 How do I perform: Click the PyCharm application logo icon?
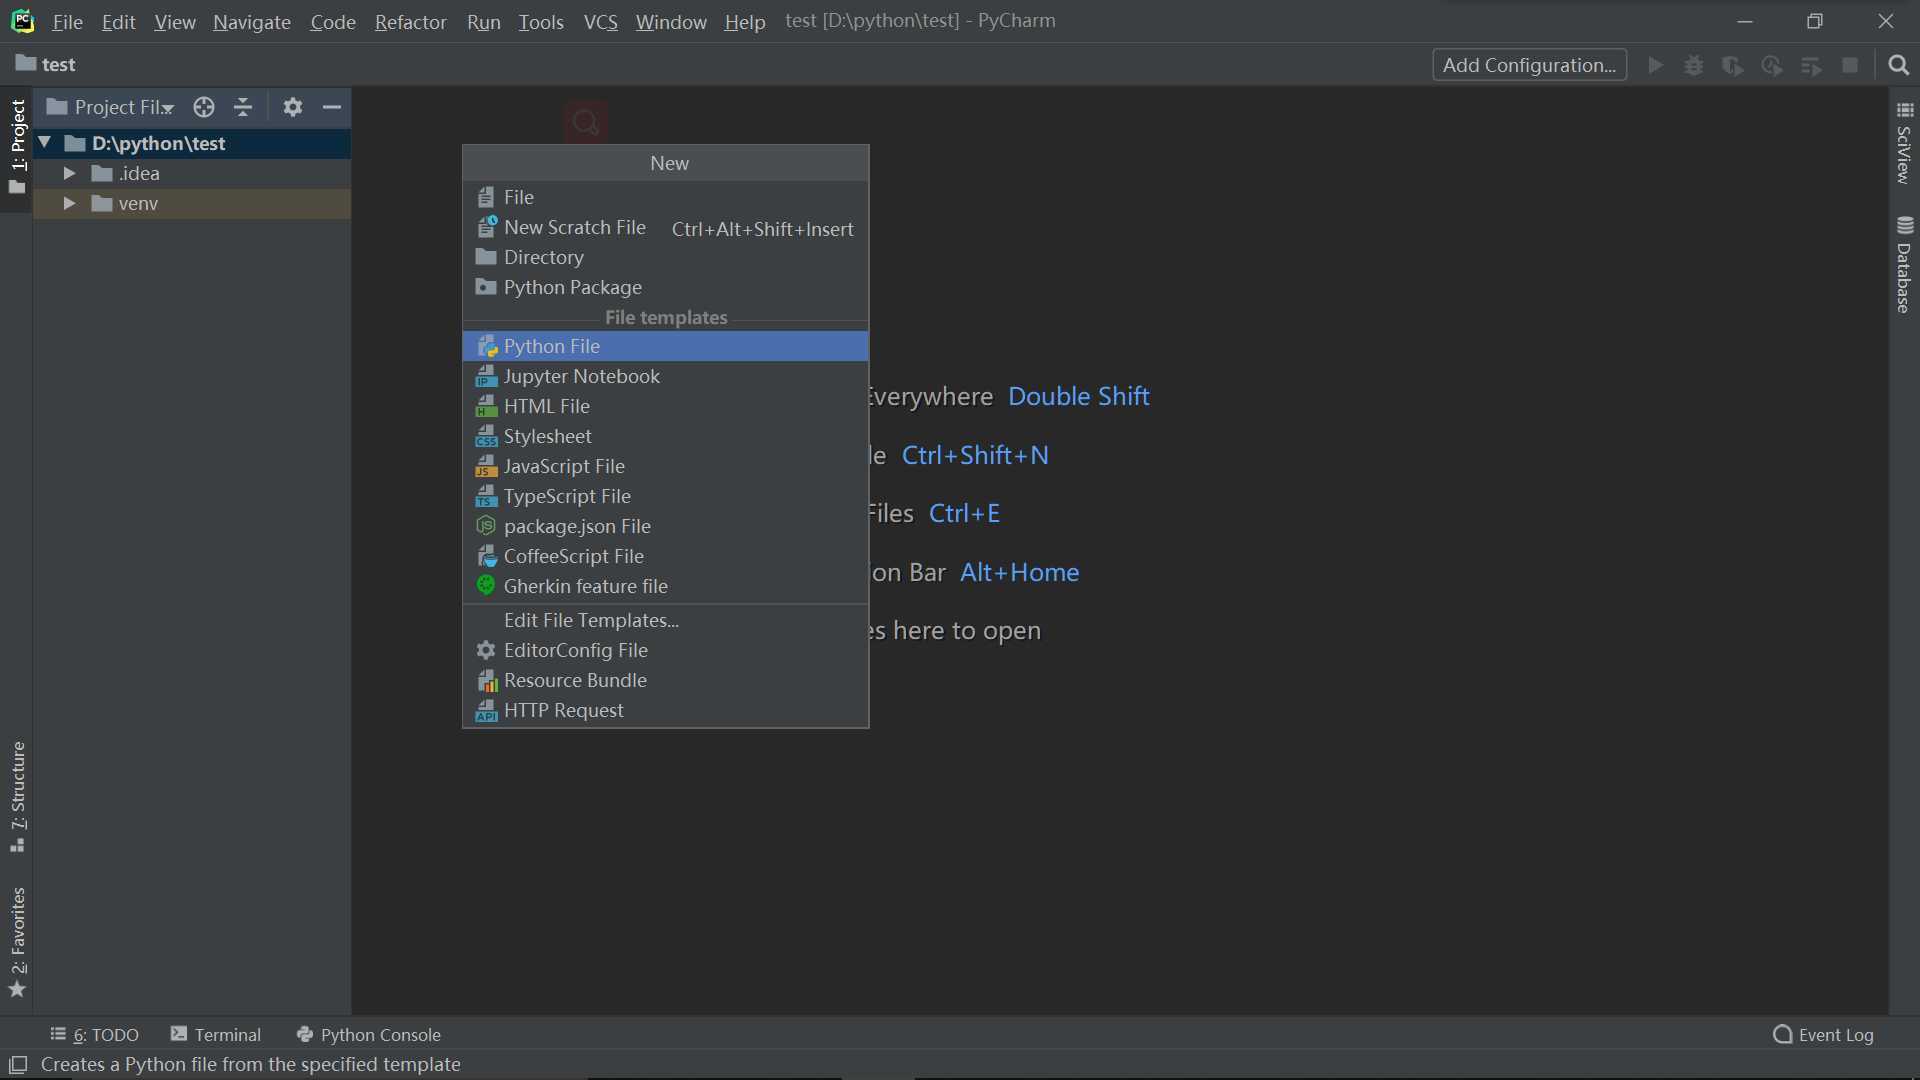22,21
